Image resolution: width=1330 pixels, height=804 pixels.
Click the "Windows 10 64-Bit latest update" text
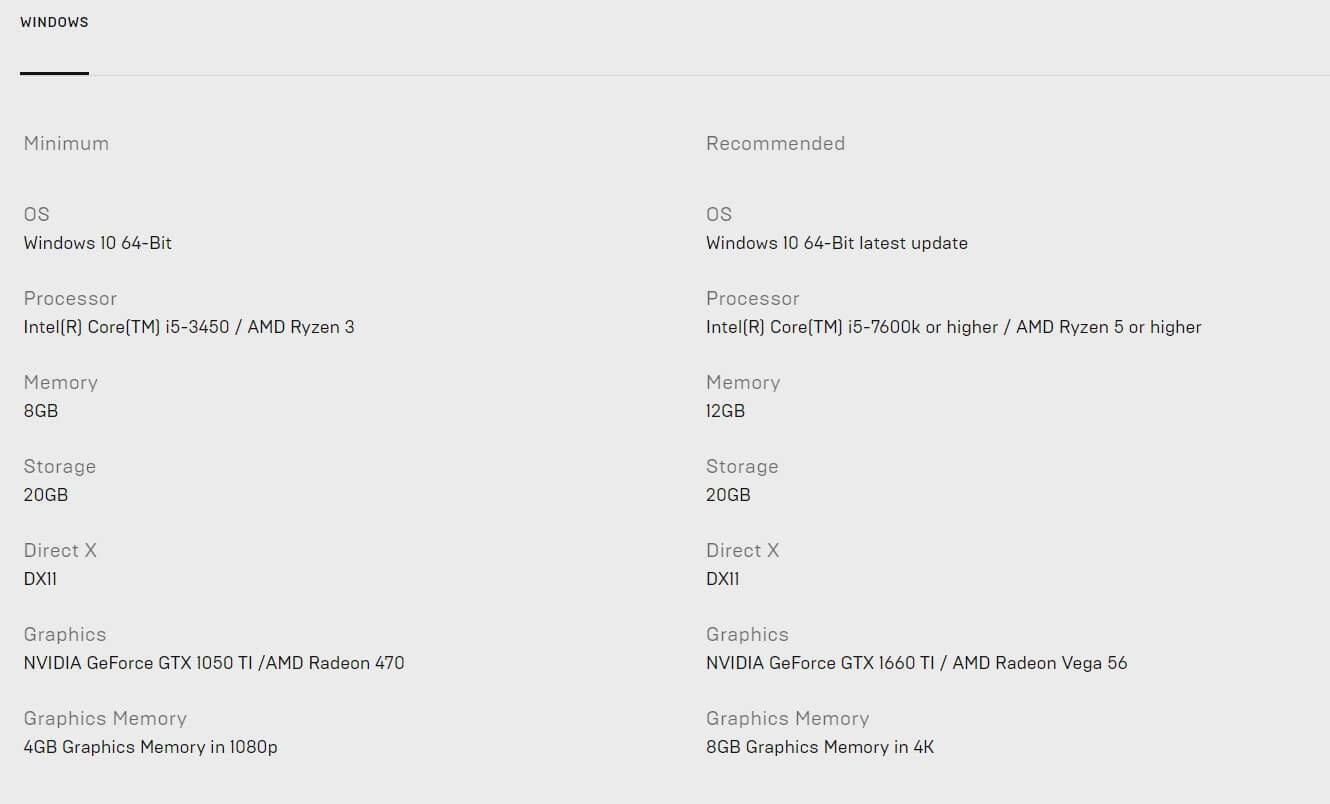(x=836, y=243)
